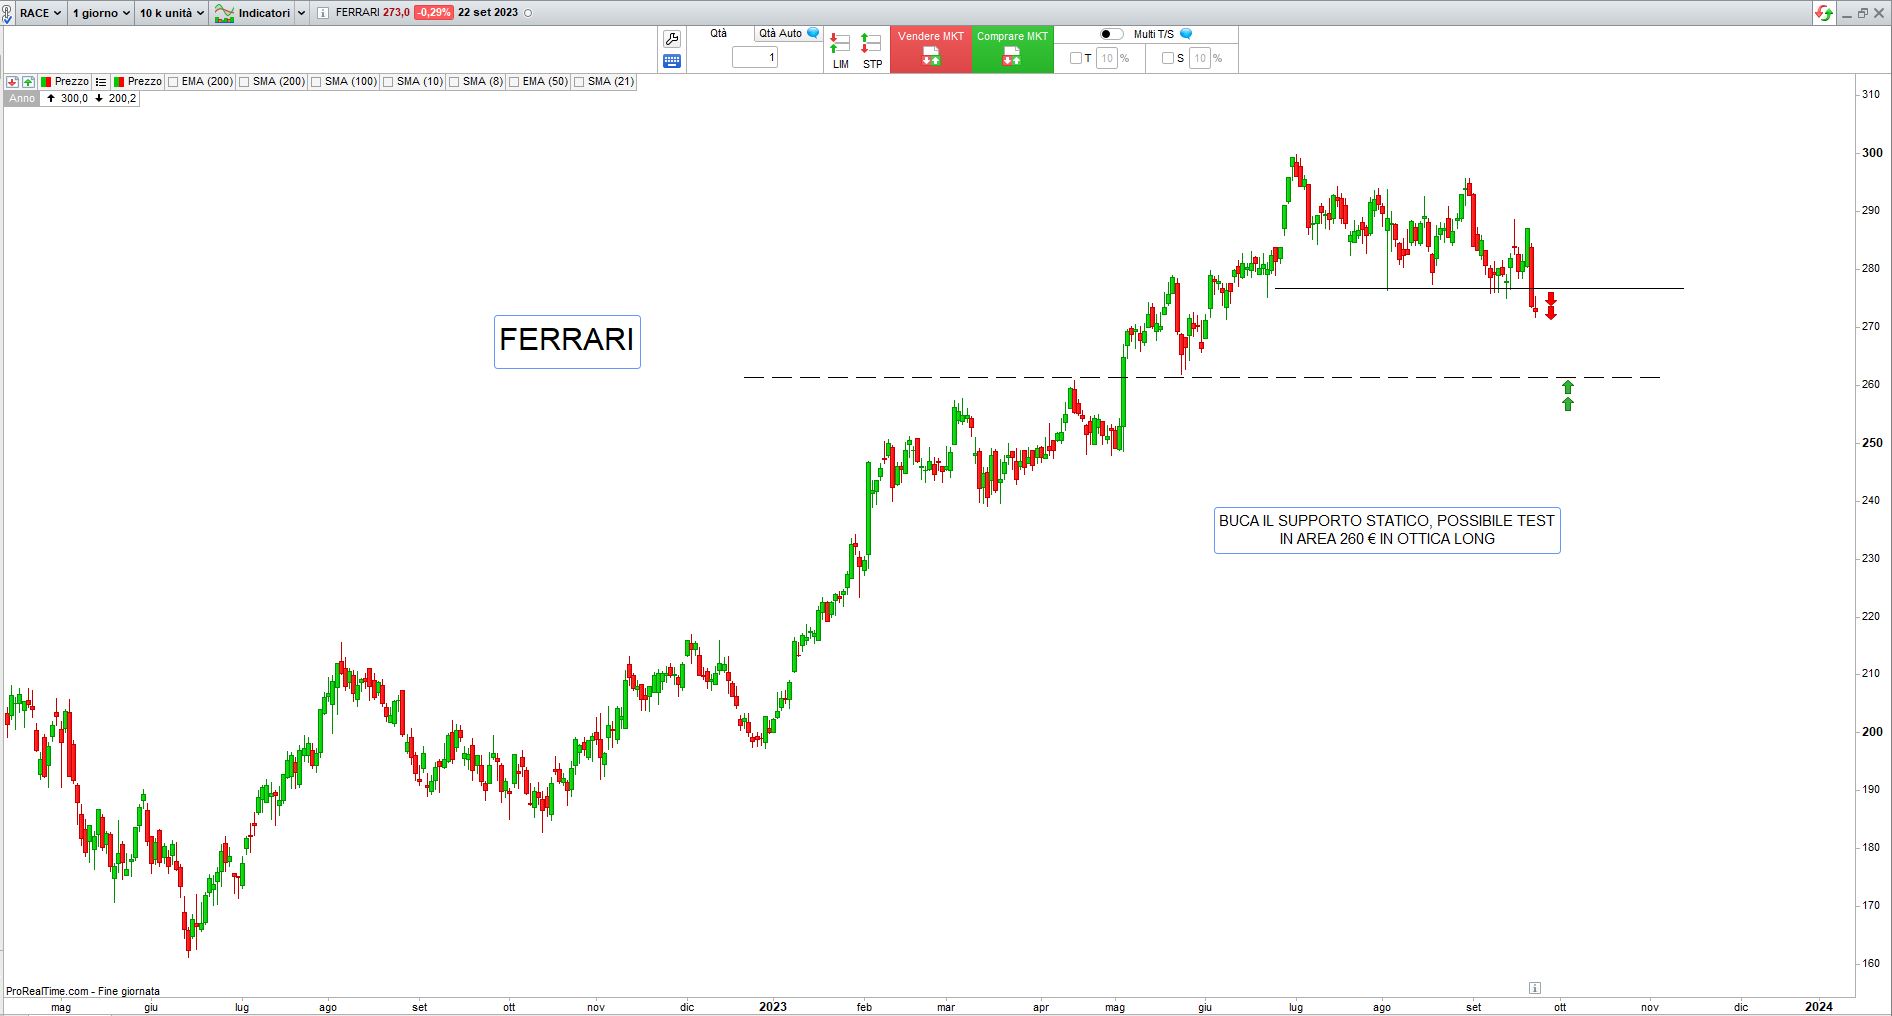Viewport: 1892px width, 1016px height.
Task: Click the price list settings icon
Action: [101, 82]
